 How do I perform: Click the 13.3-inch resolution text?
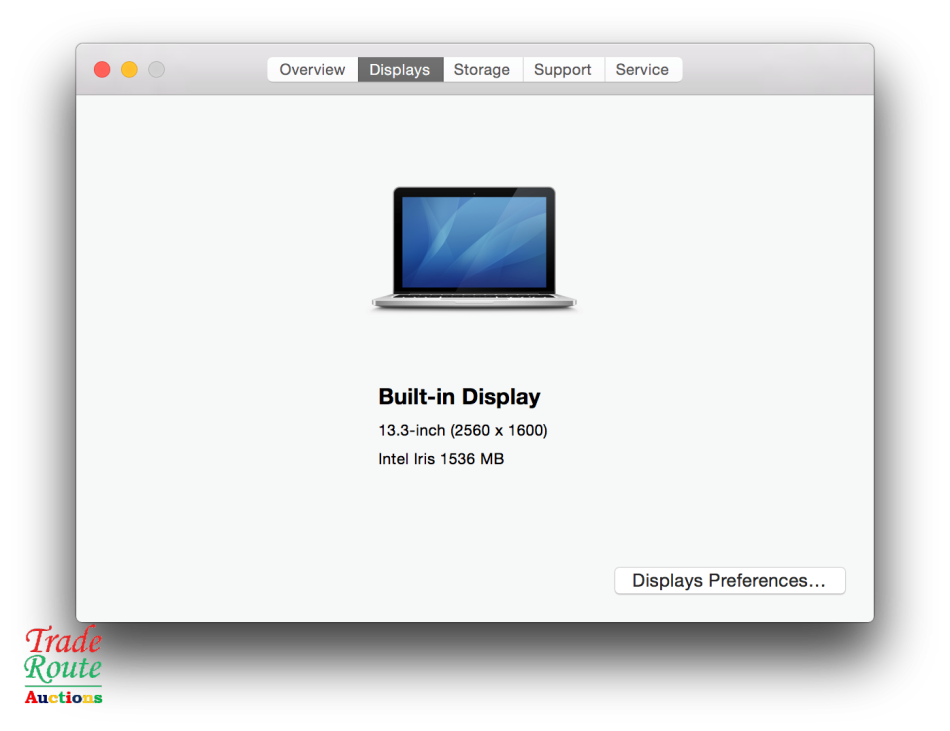(x=463, y=430)
